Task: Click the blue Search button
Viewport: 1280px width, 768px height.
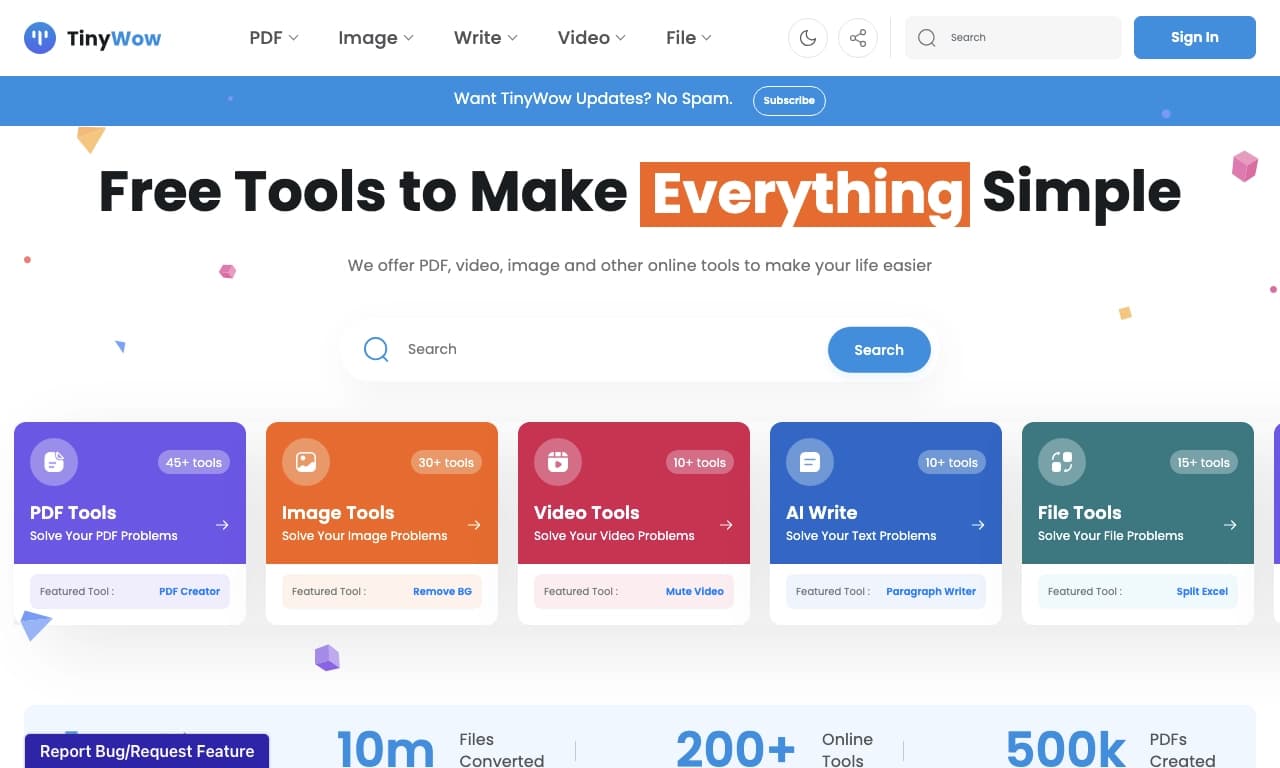Action: pyautogui.click(x=879, y=350)
